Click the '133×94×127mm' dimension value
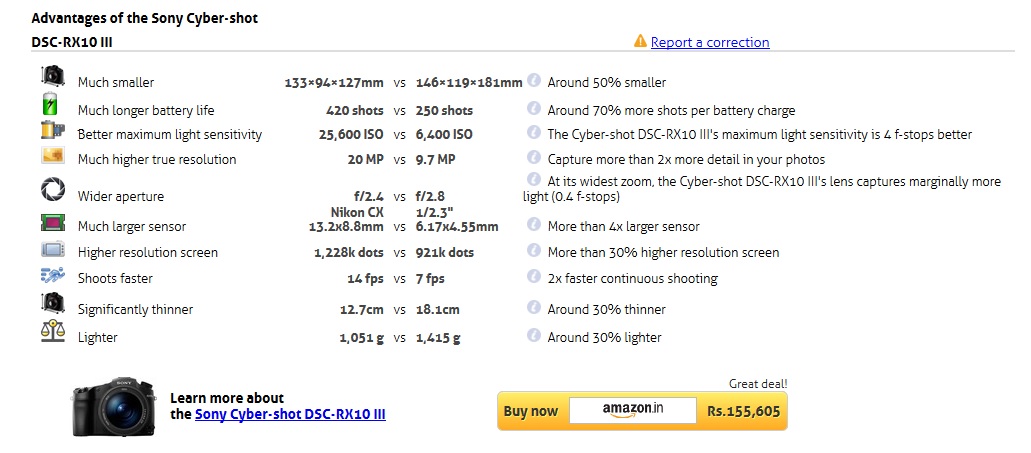The width and height of the screenshot is (1031, 453). 334,83
